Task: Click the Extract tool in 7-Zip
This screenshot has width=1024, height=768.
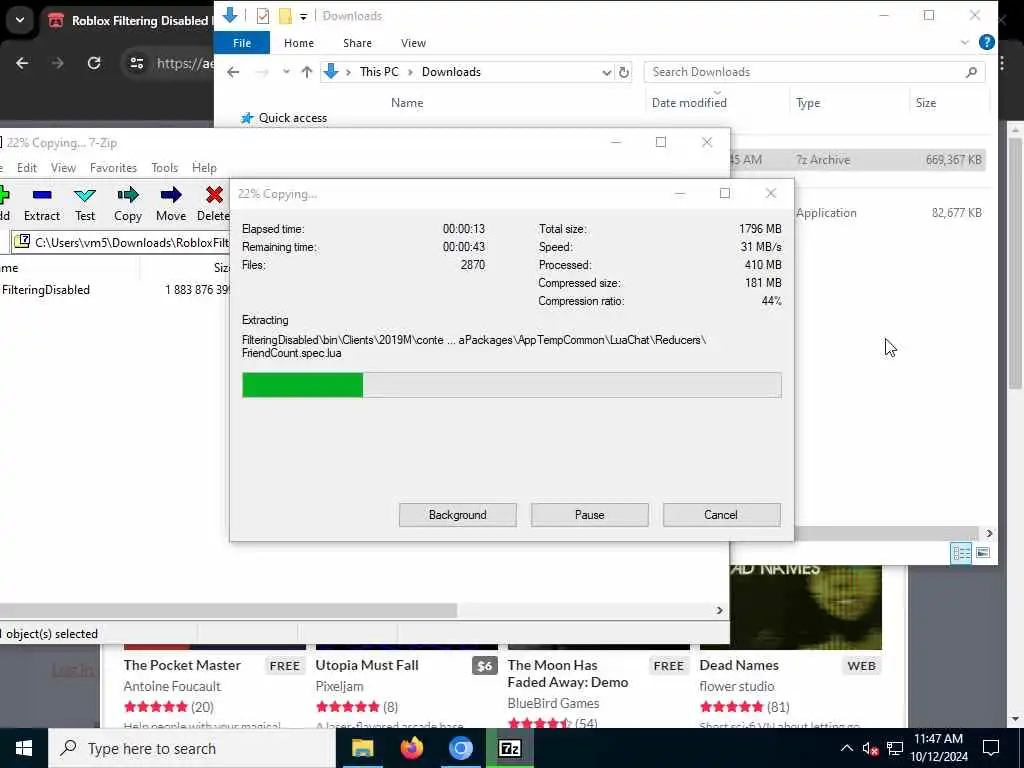Action: click(42, 204)
